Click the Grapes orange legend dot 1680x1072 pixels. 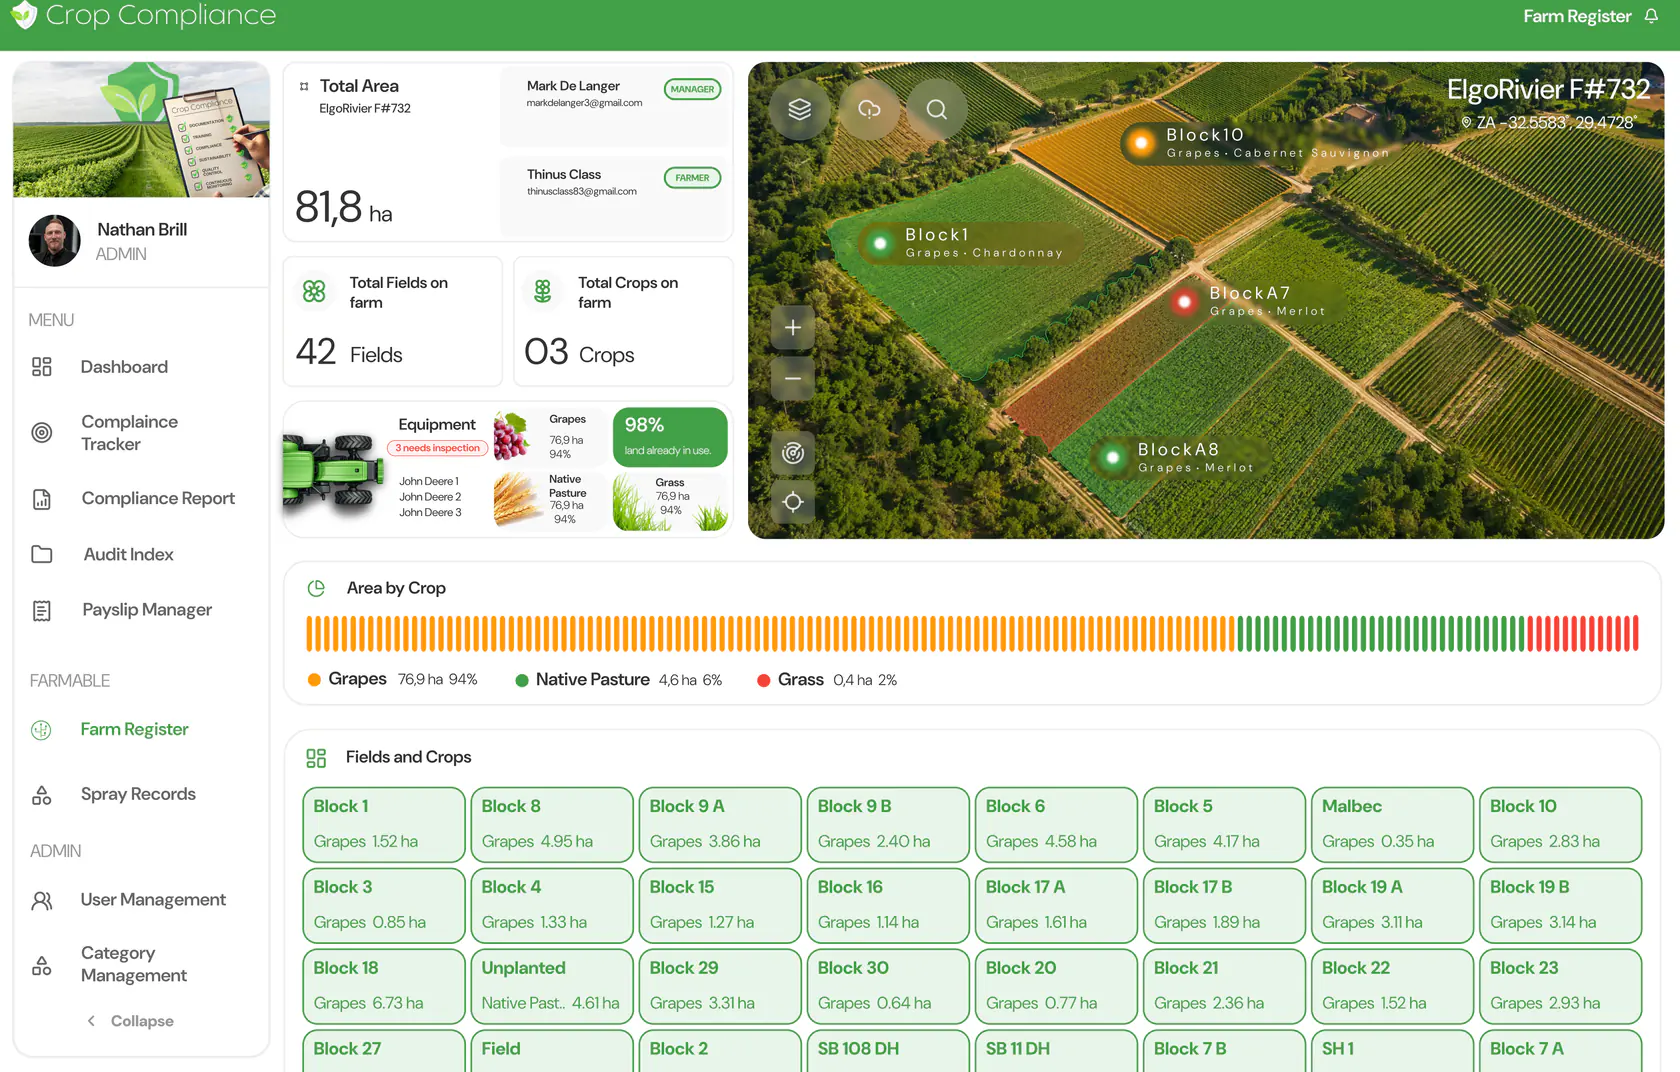(314, 680)
